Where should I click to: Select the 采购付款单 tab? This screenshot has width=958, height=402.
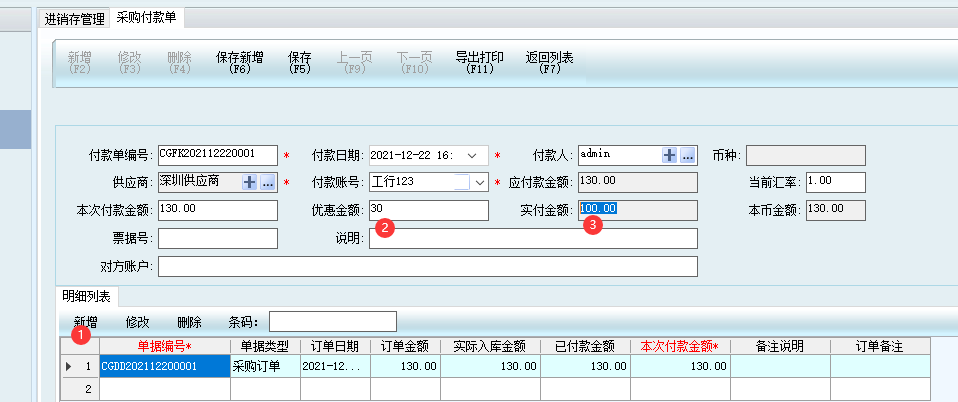[x=148, y=17]
